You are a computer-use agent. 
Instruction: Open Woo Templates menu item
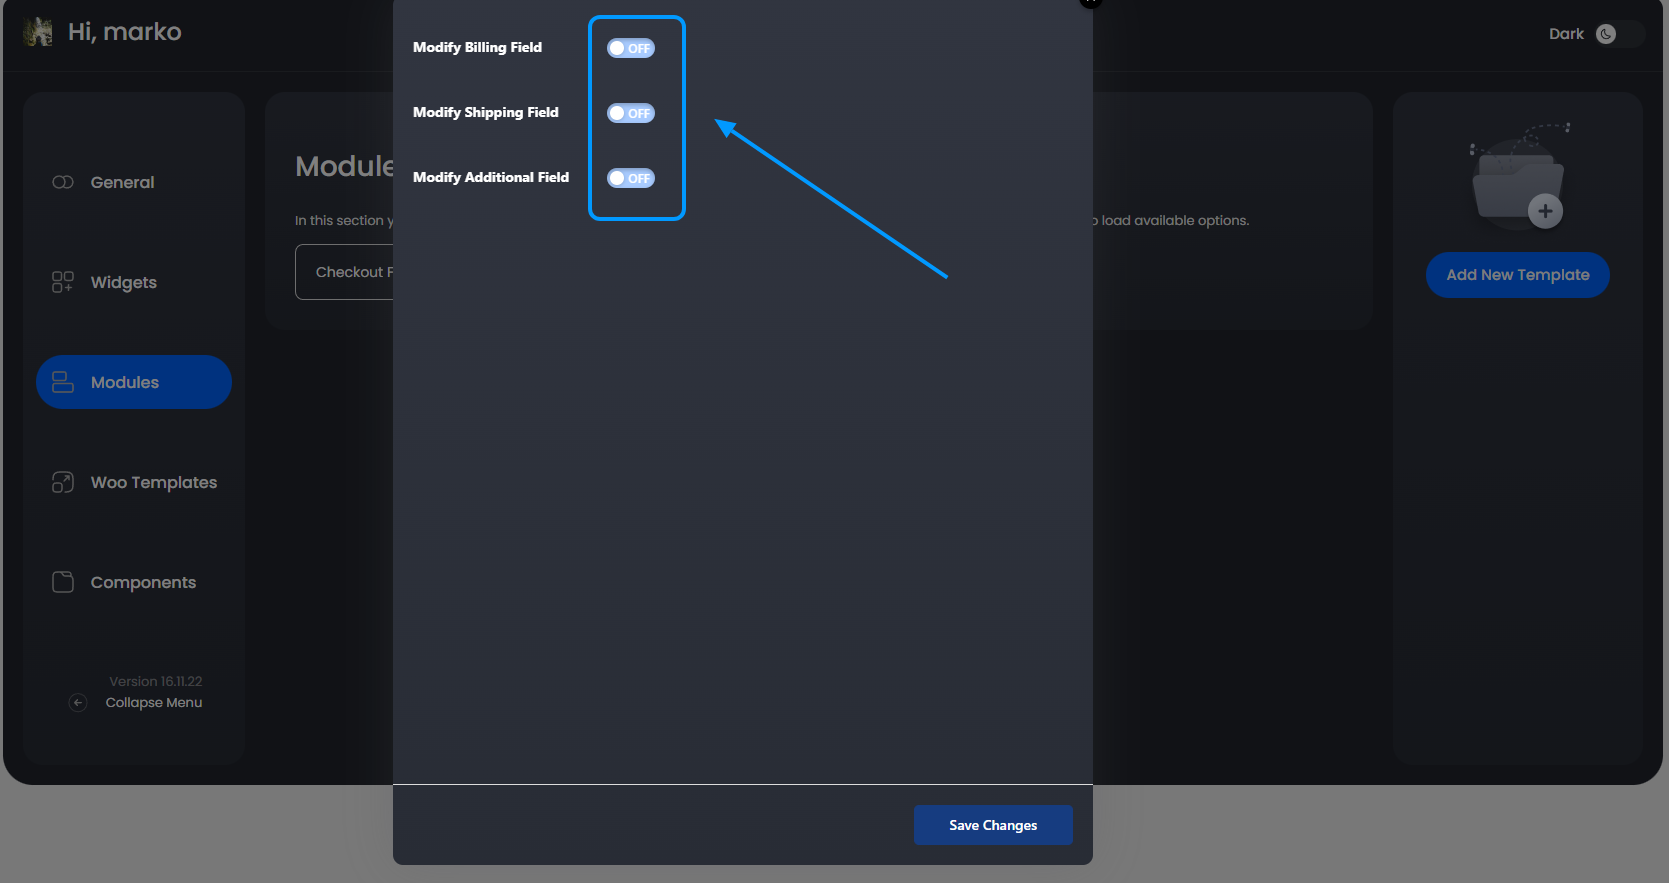coord(134,482)
